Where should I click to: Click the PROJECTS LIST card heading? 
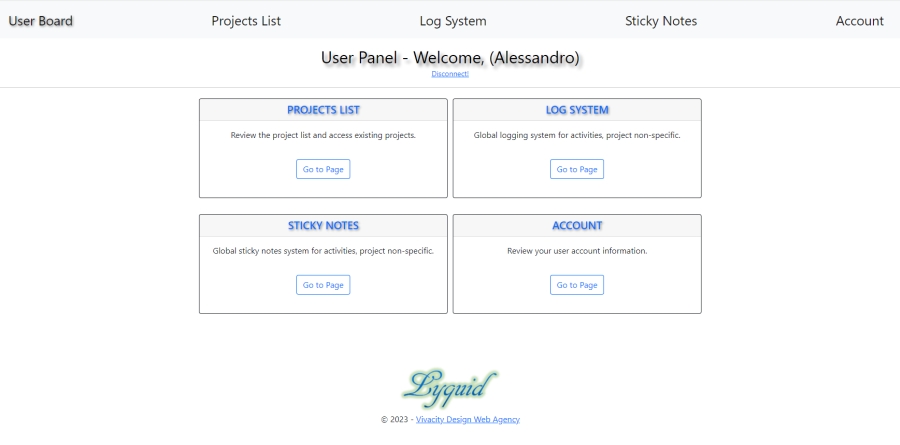point(323,110)
